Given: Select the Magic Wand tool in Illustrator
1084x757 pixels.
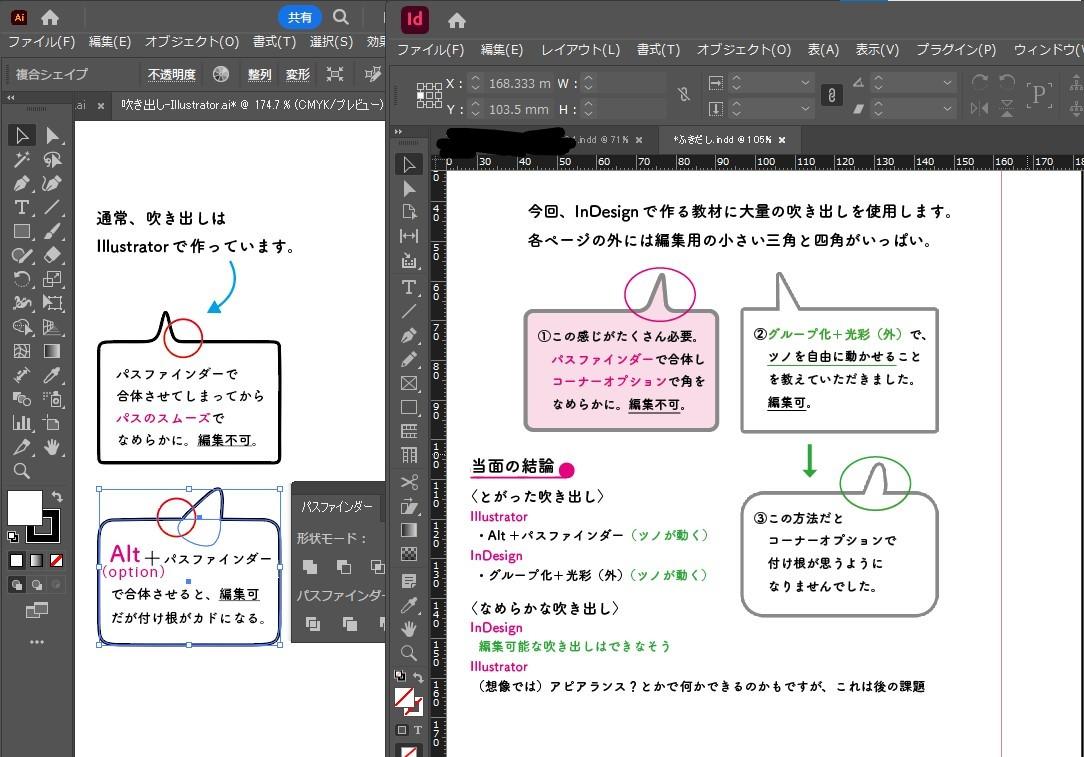Looking at the screenshot, I should click(22, 160).
